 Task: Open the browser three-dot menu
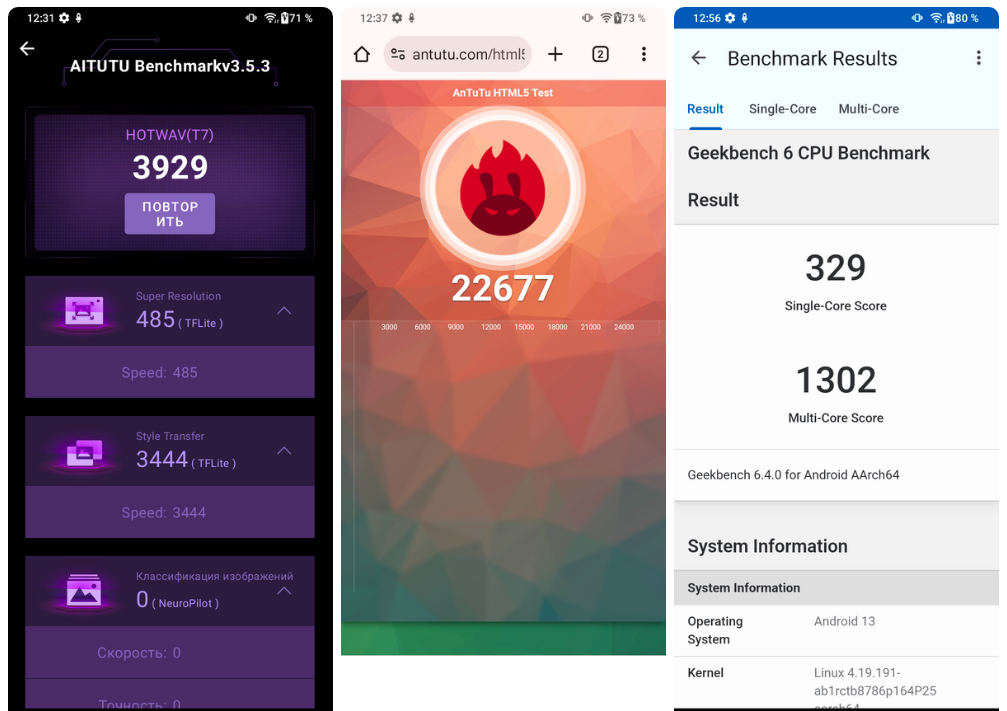point(644,55)
